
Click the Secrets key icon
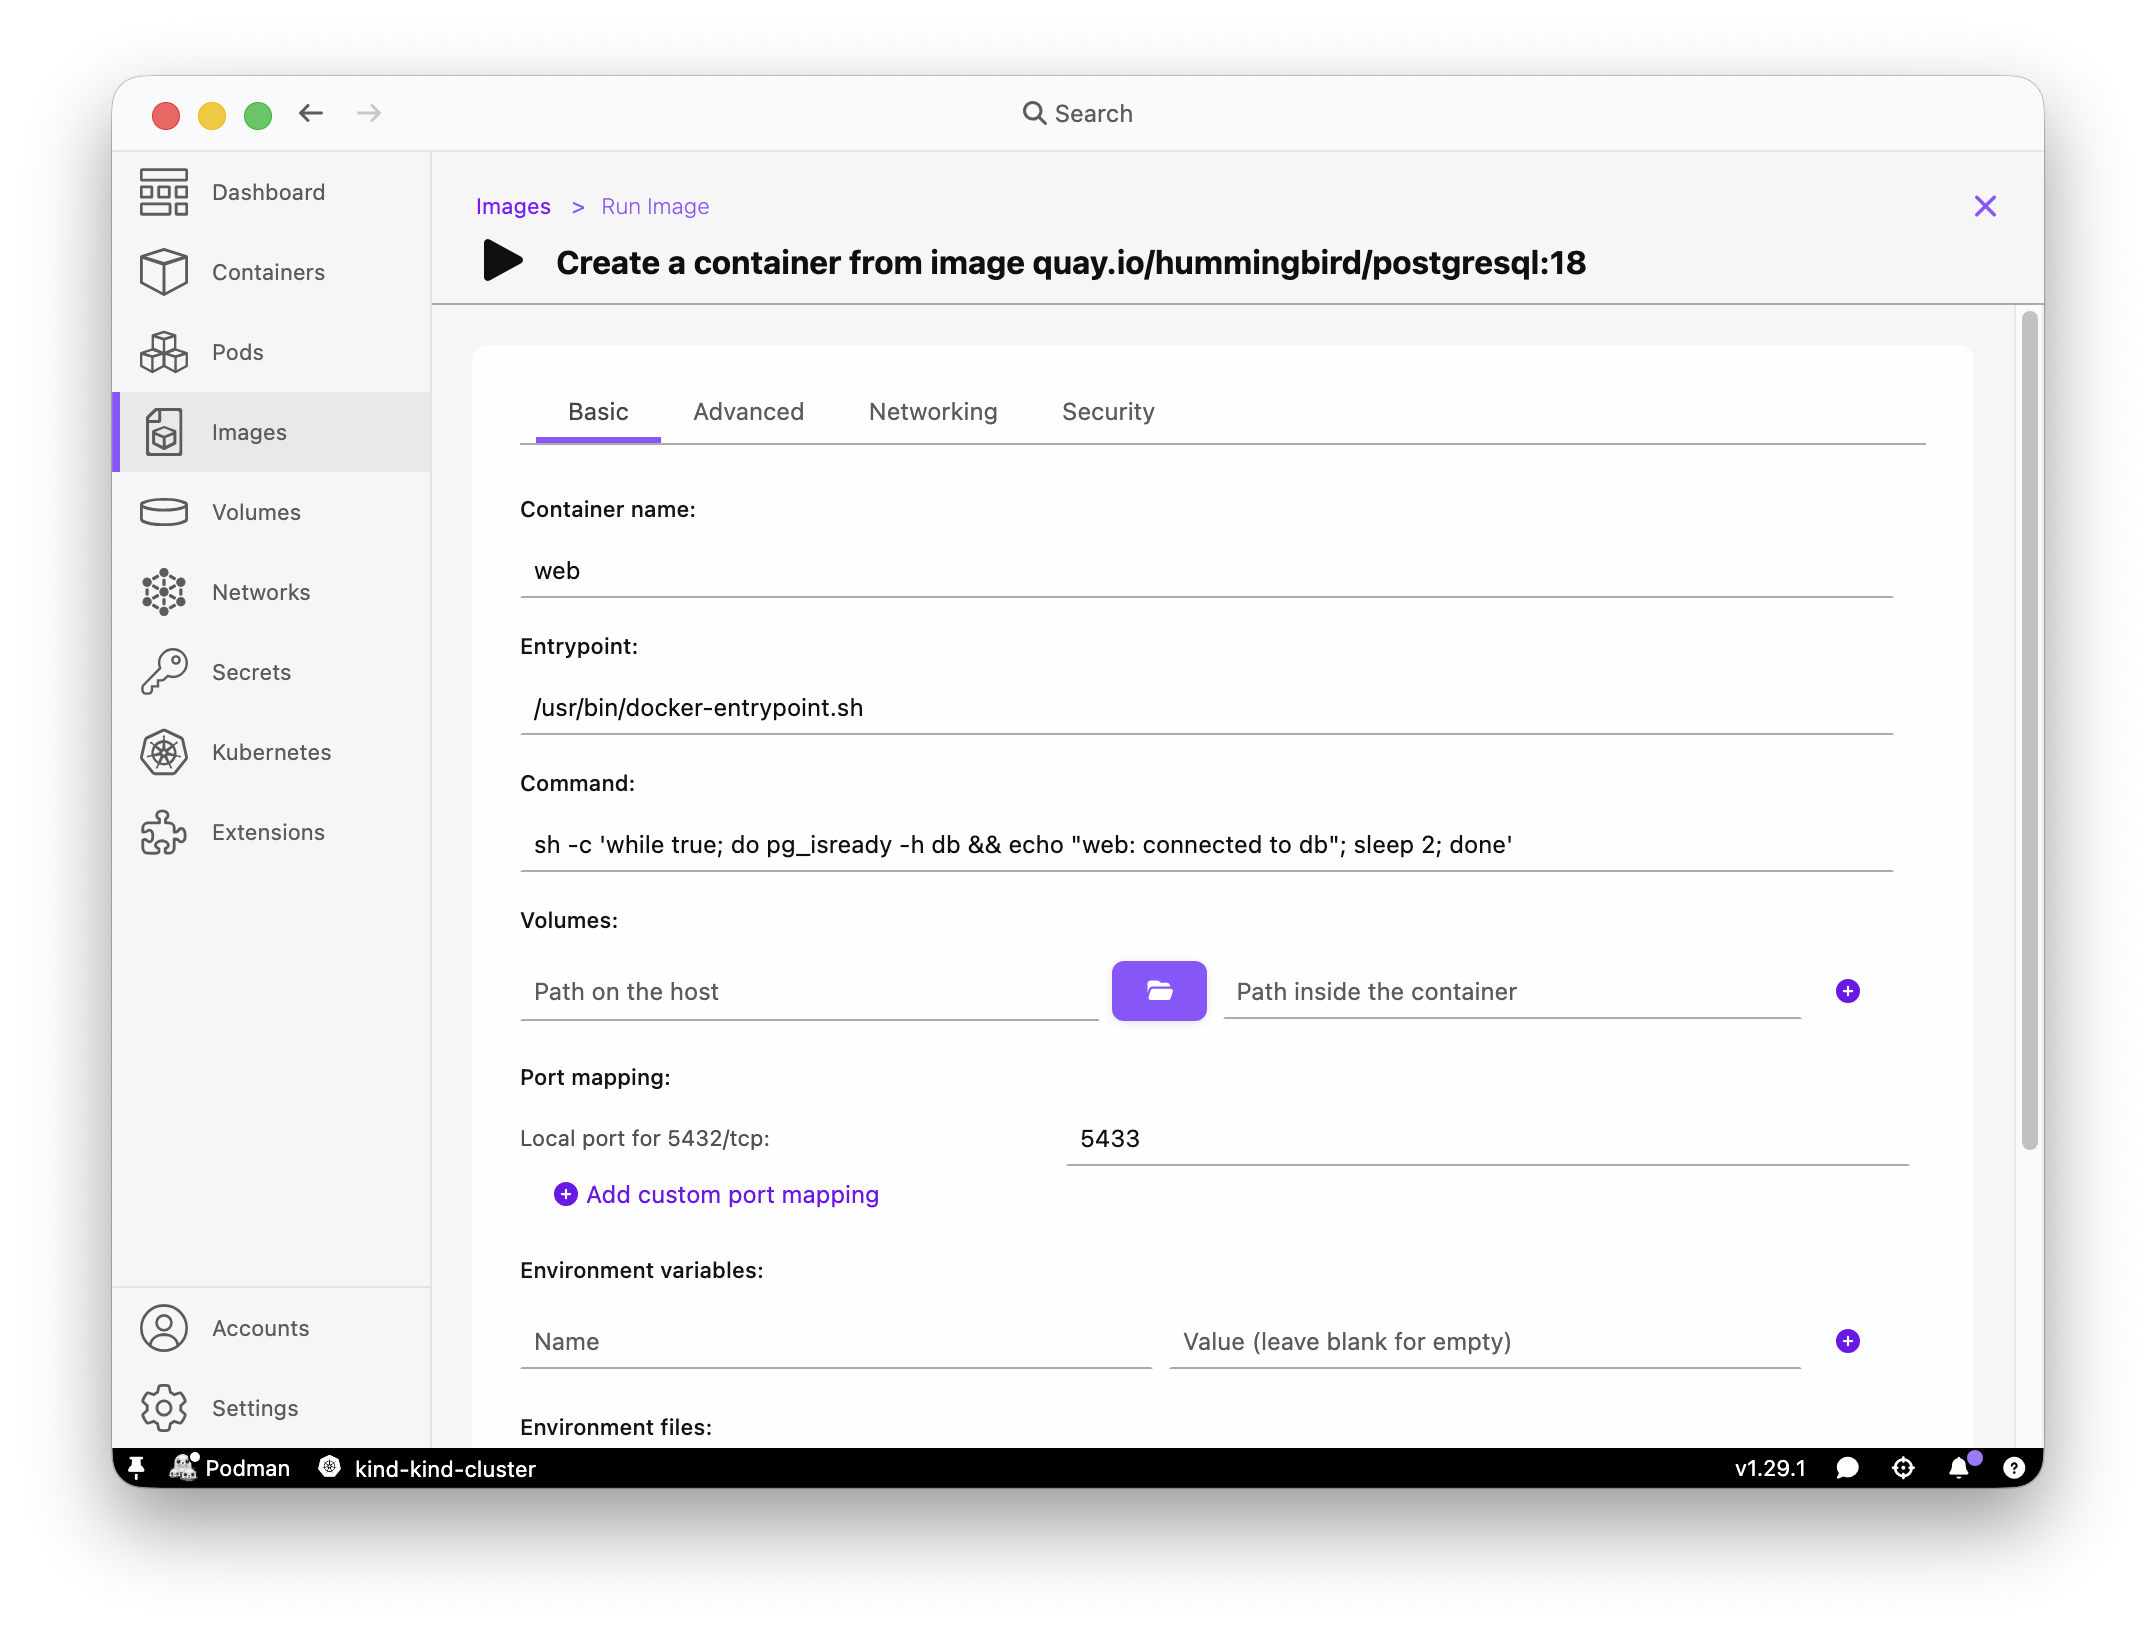pyautogui.click(x=164, y=672)
